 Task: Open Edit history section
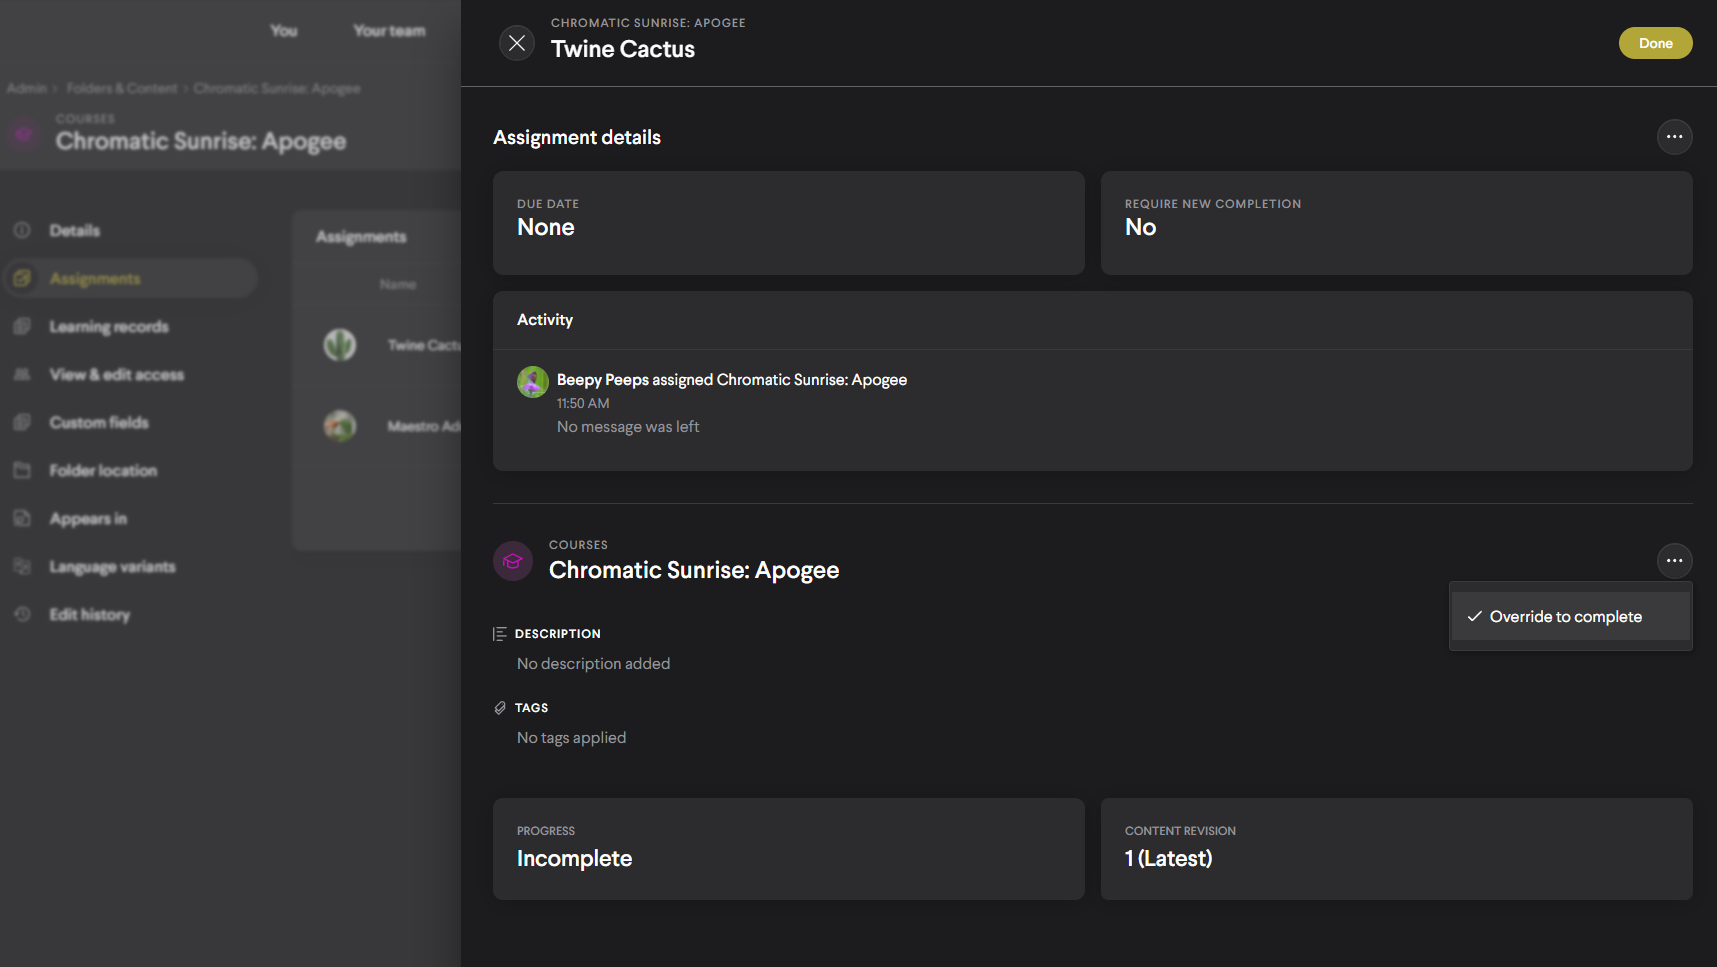[x=89, y=615]
